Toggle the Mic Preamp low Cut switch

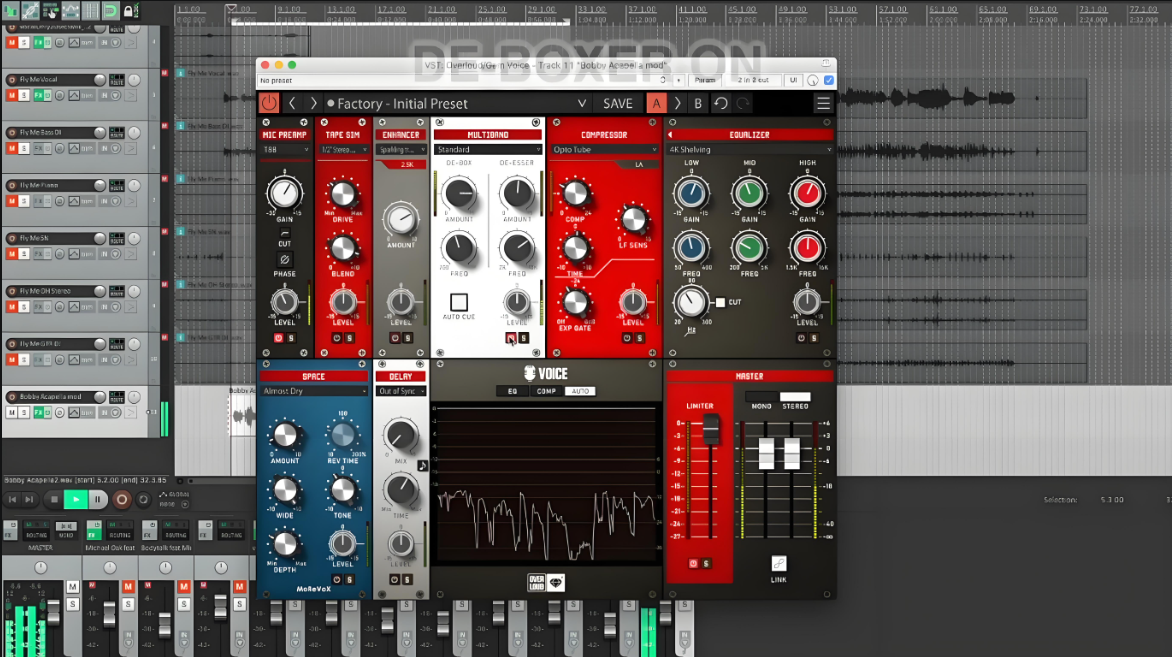coord(285,234)
